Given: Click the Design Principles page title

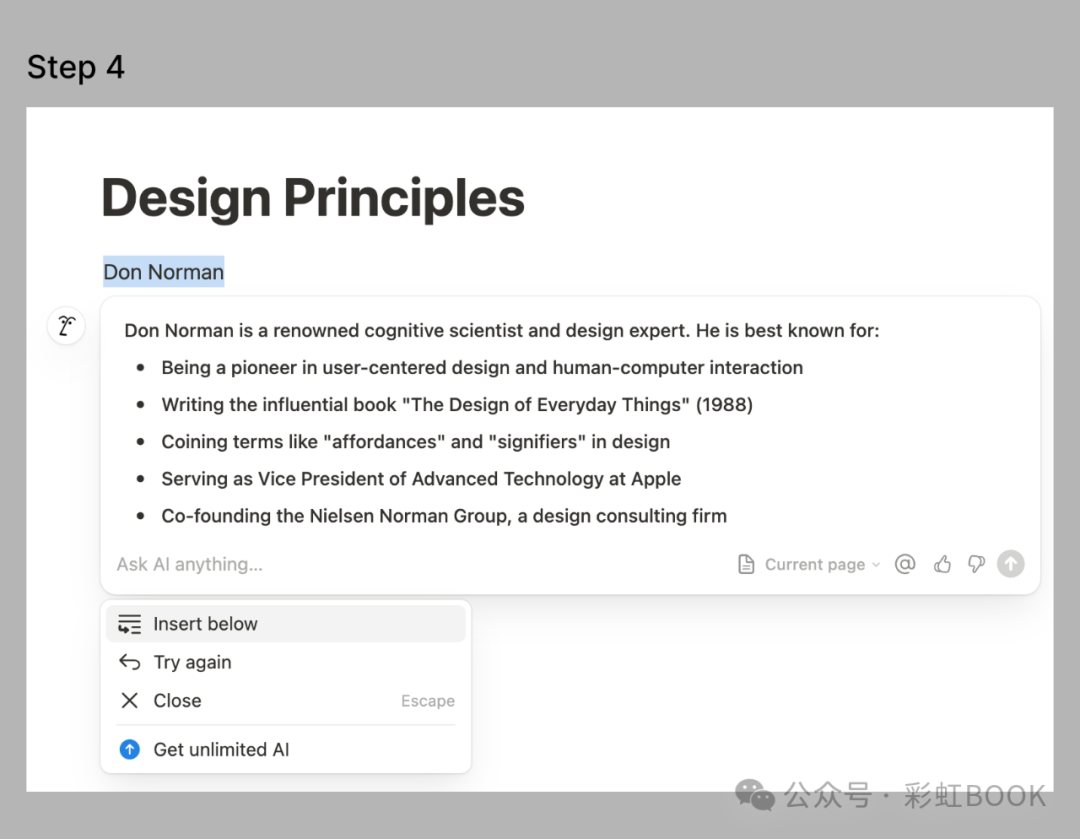Looking at the screenshot, I should click(x=313, y=197).
